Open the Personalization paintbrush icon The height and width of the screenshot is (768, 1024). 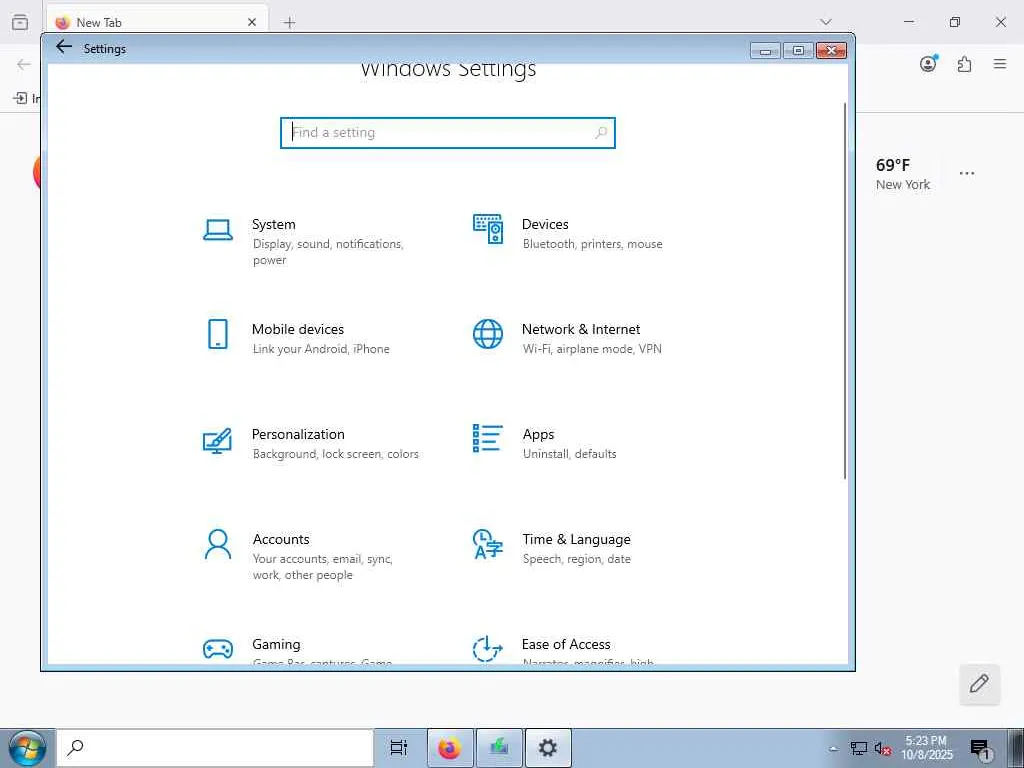217,441
